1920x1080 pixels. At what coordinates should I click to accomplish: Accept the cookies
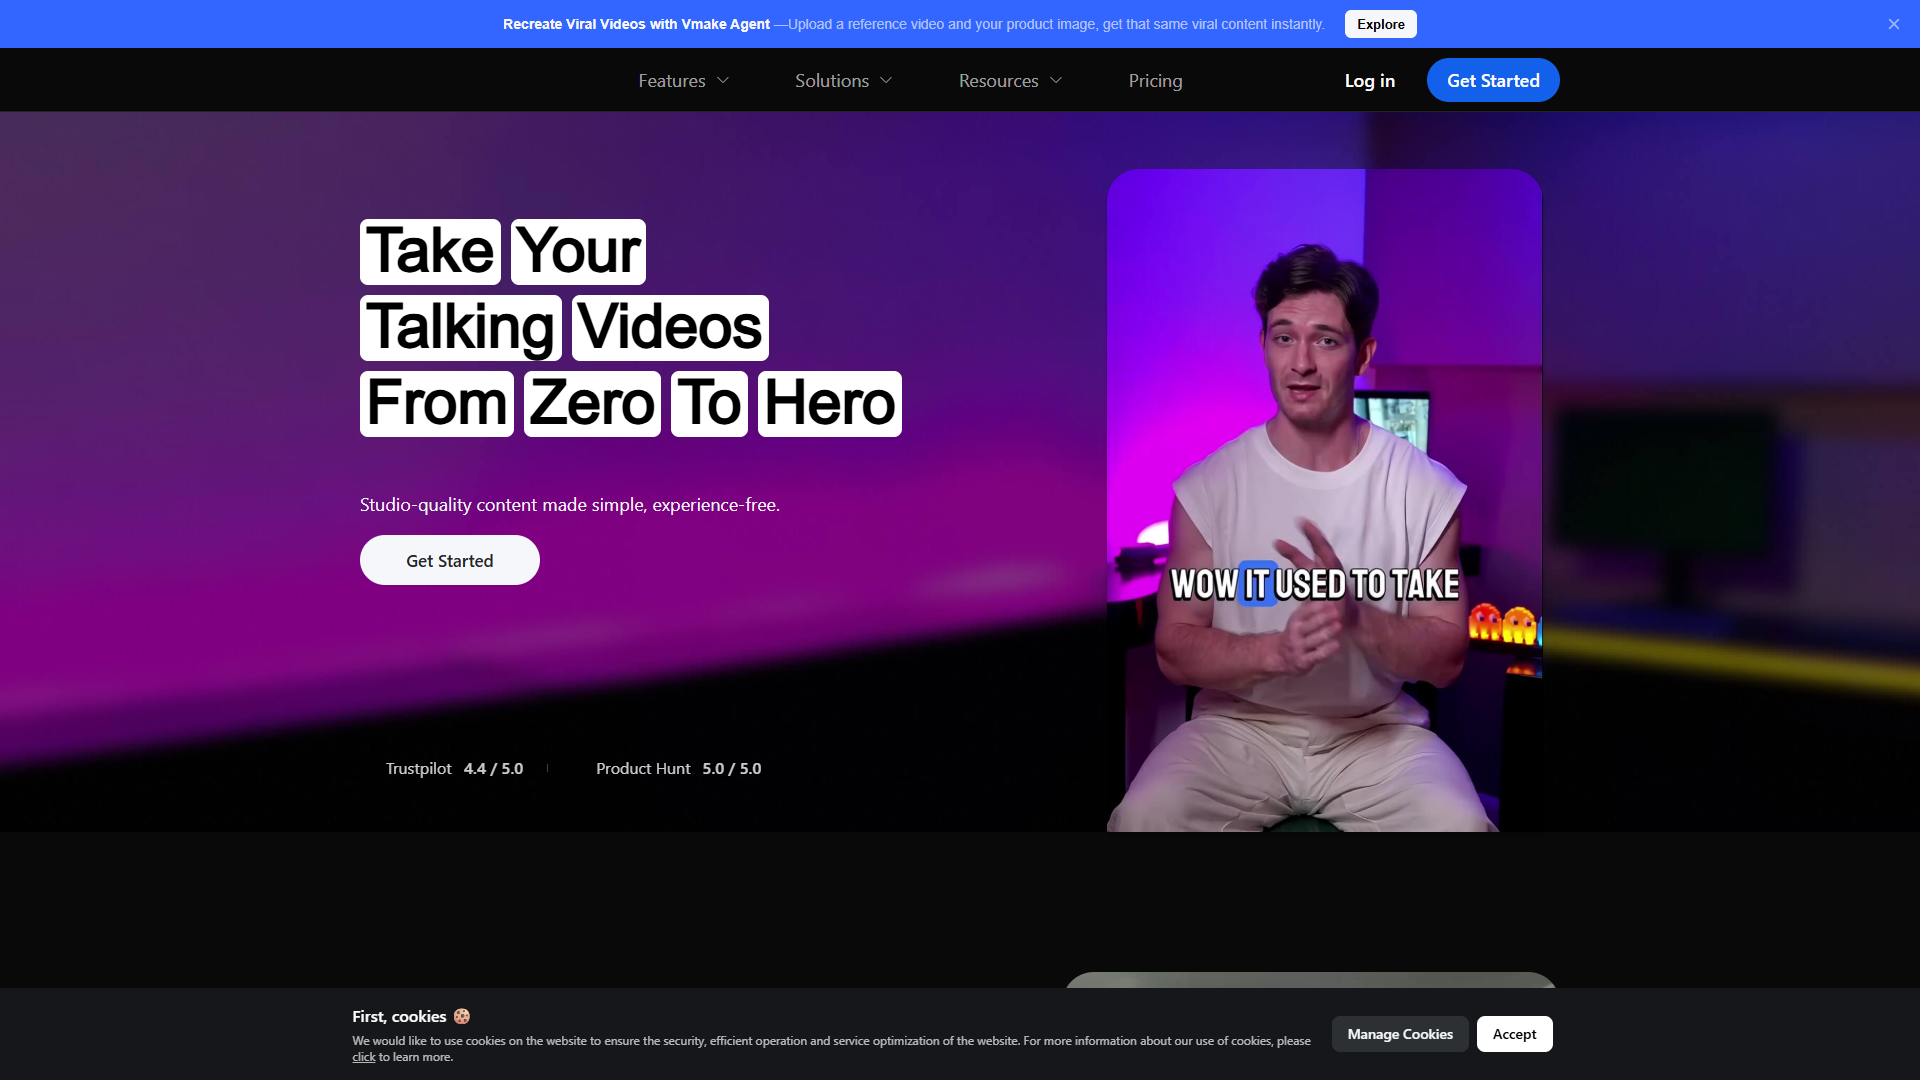pos(1514,1034)
